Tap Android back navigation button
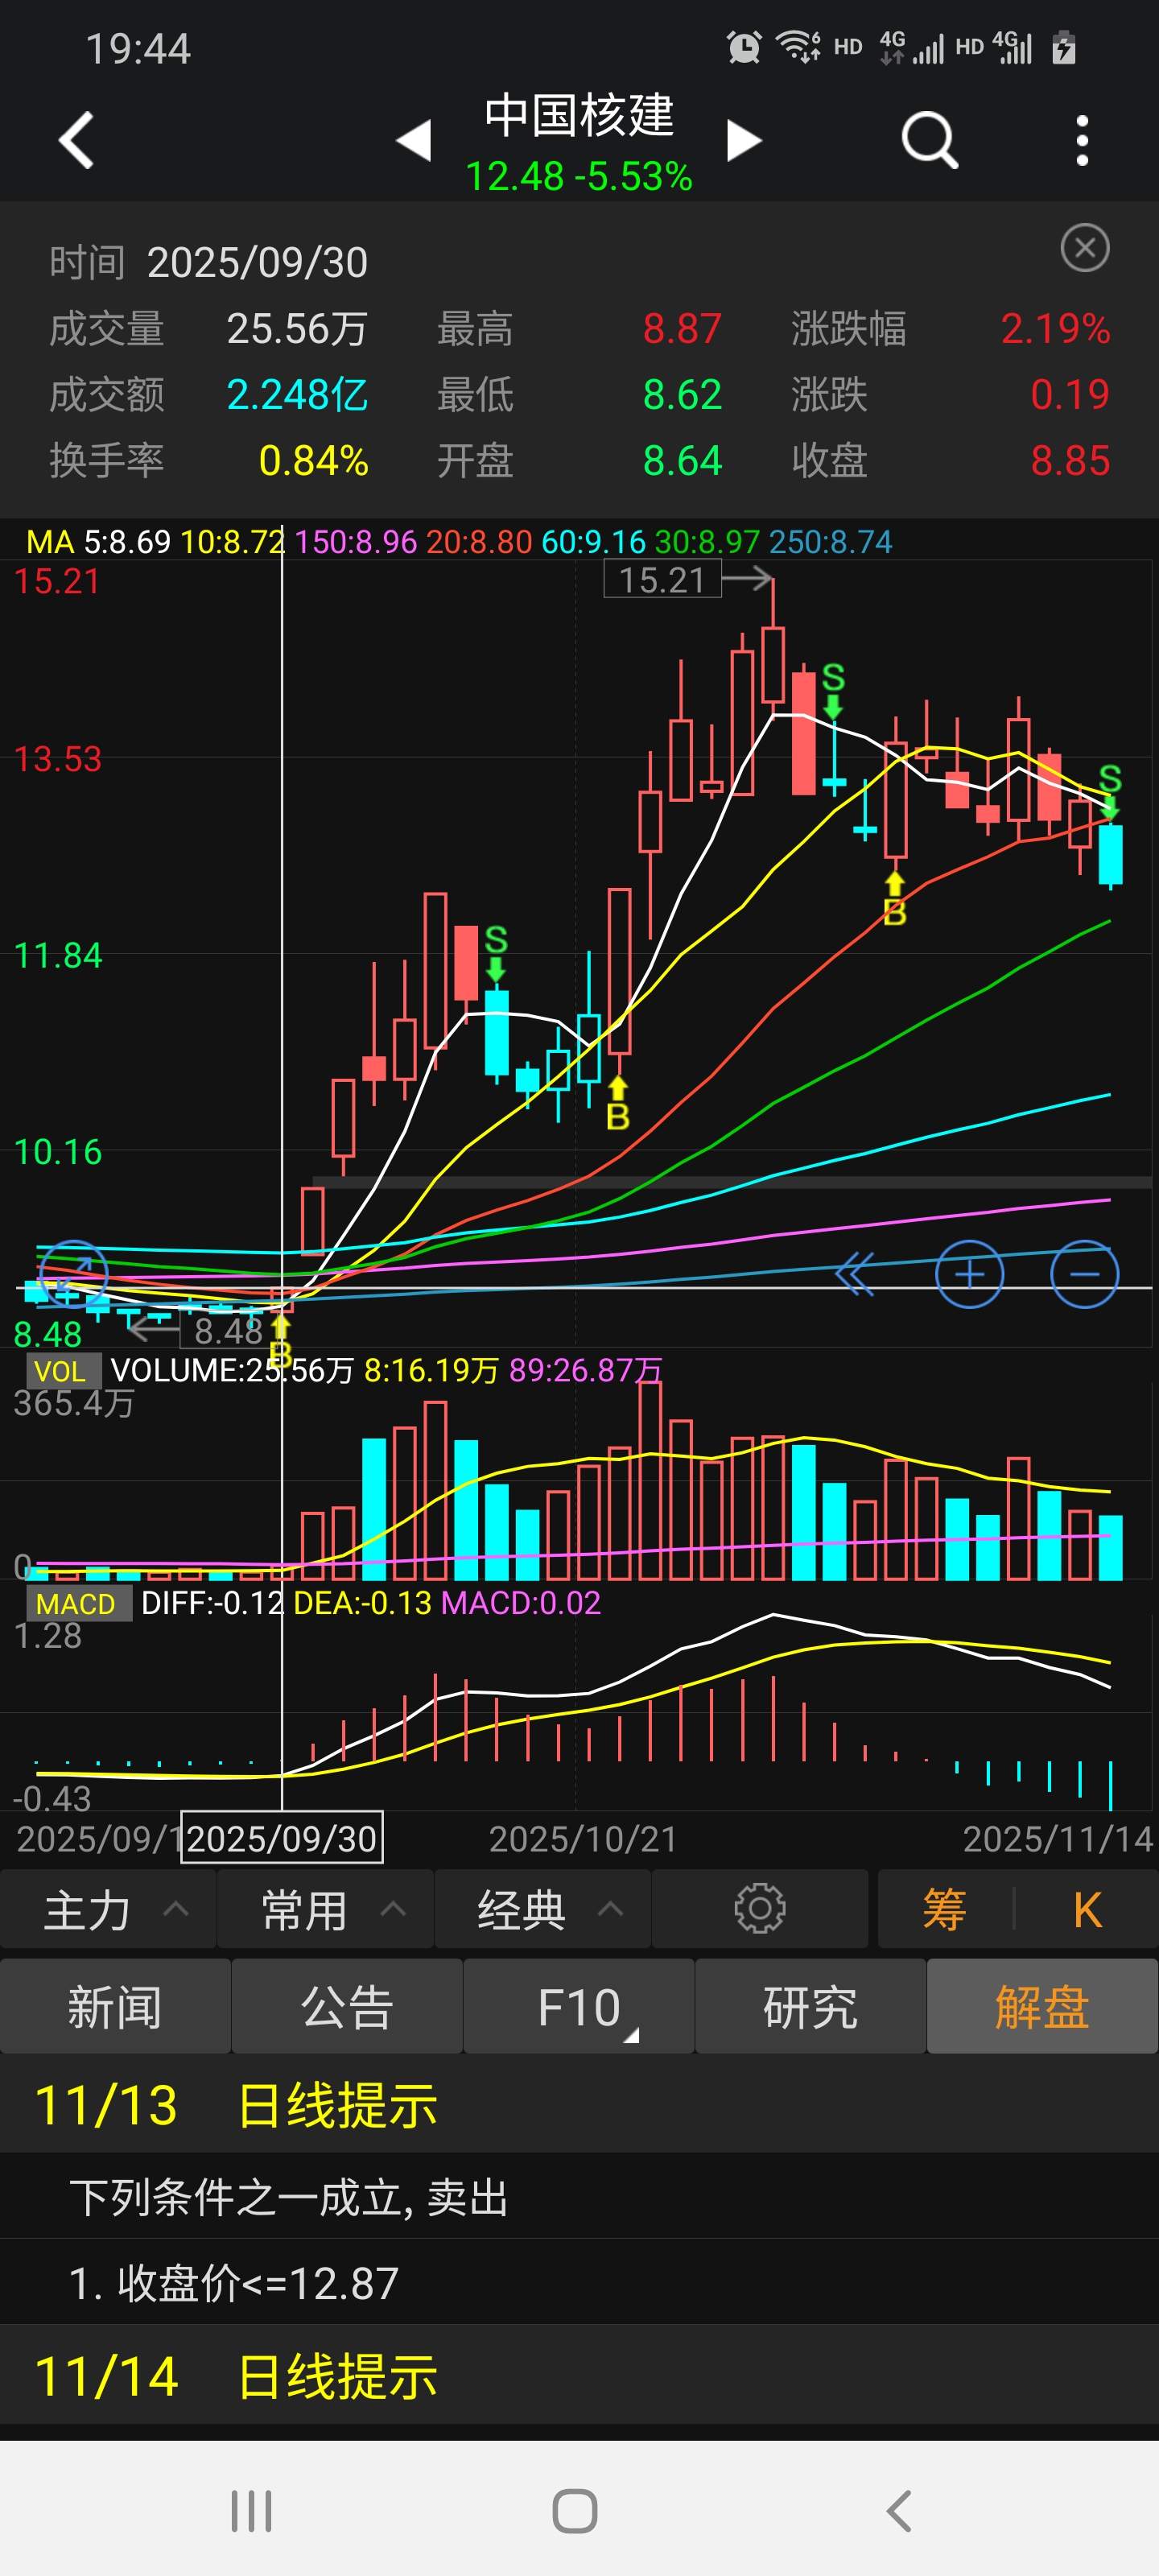Viewport: 1159px width, 2576px height. 899,2511
